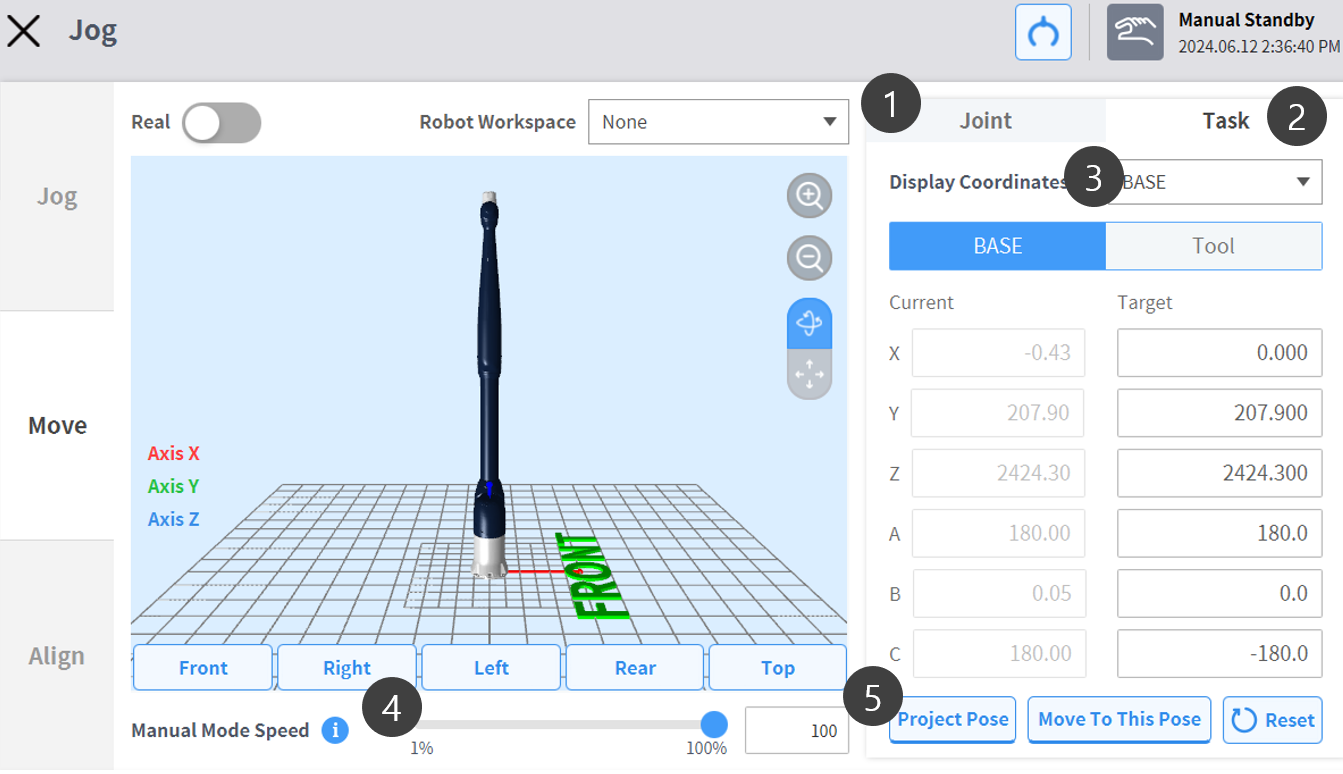The height and width of the screenshot is (774, 1343).
Task: Open the Align side tab
Action: pyautogui.click(x=57, y=656)
